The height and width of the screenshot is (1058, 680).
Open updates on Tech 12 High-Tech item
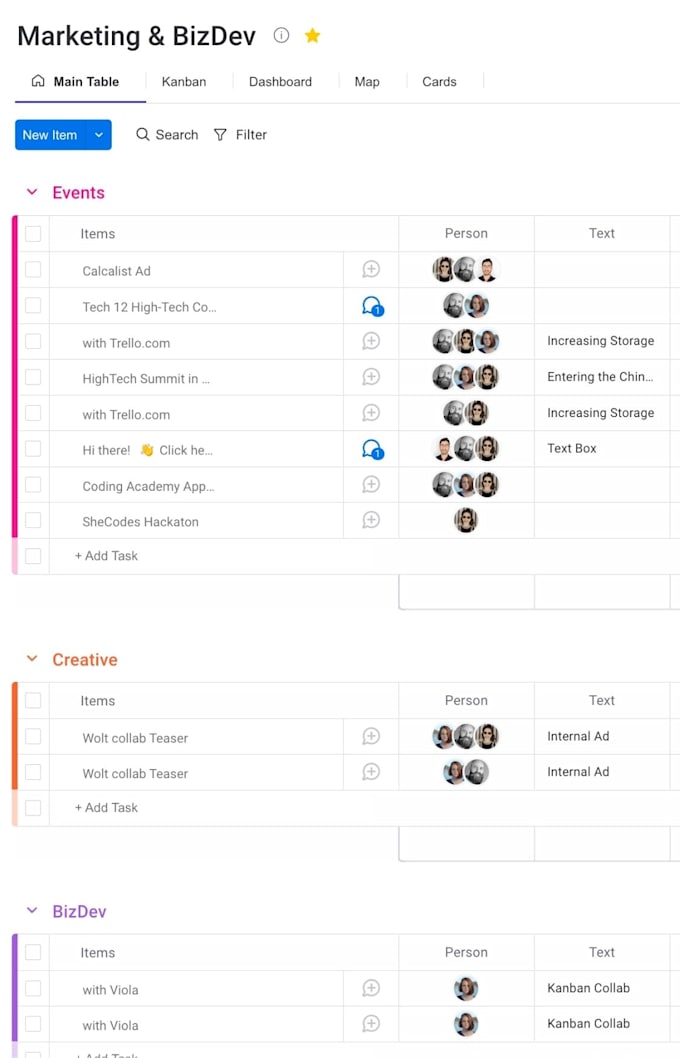(x=372, y=306)
